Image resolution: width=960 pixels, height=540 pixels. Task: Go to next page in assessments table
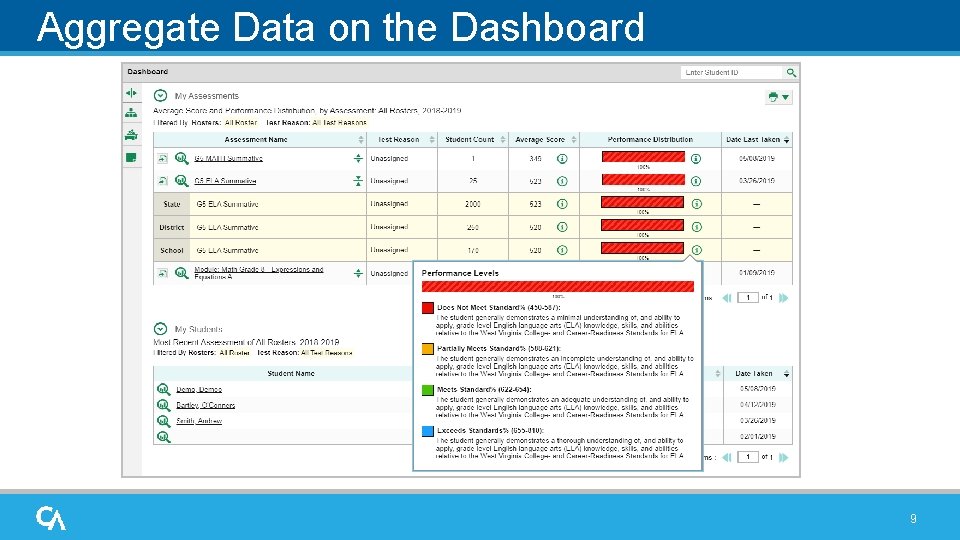[x=784, y=298]
